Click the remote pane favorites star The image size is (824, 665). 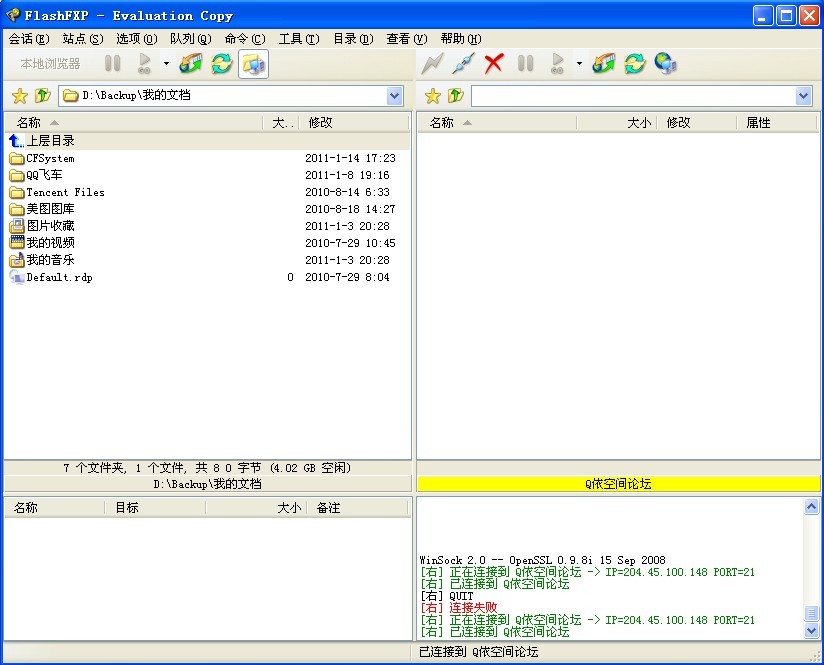pyautogui.click(x=433, y=96)
